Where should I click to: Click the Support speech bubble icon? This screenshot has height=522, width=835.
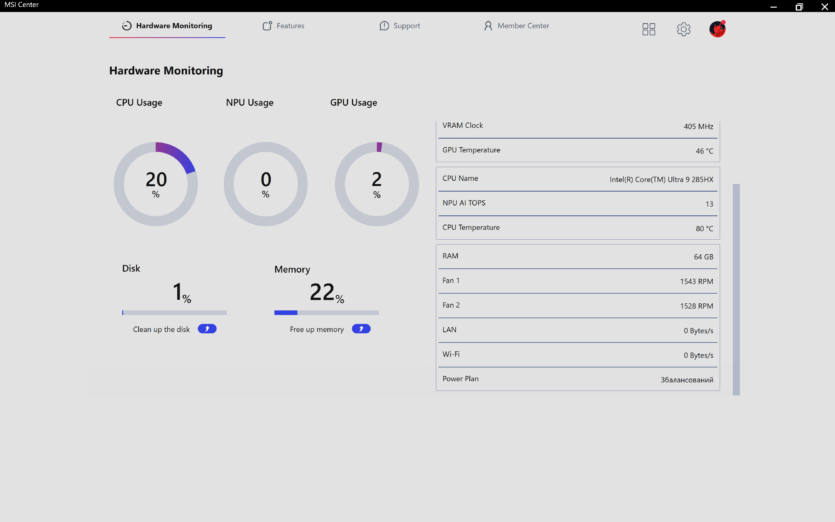(x=384, y=26)
